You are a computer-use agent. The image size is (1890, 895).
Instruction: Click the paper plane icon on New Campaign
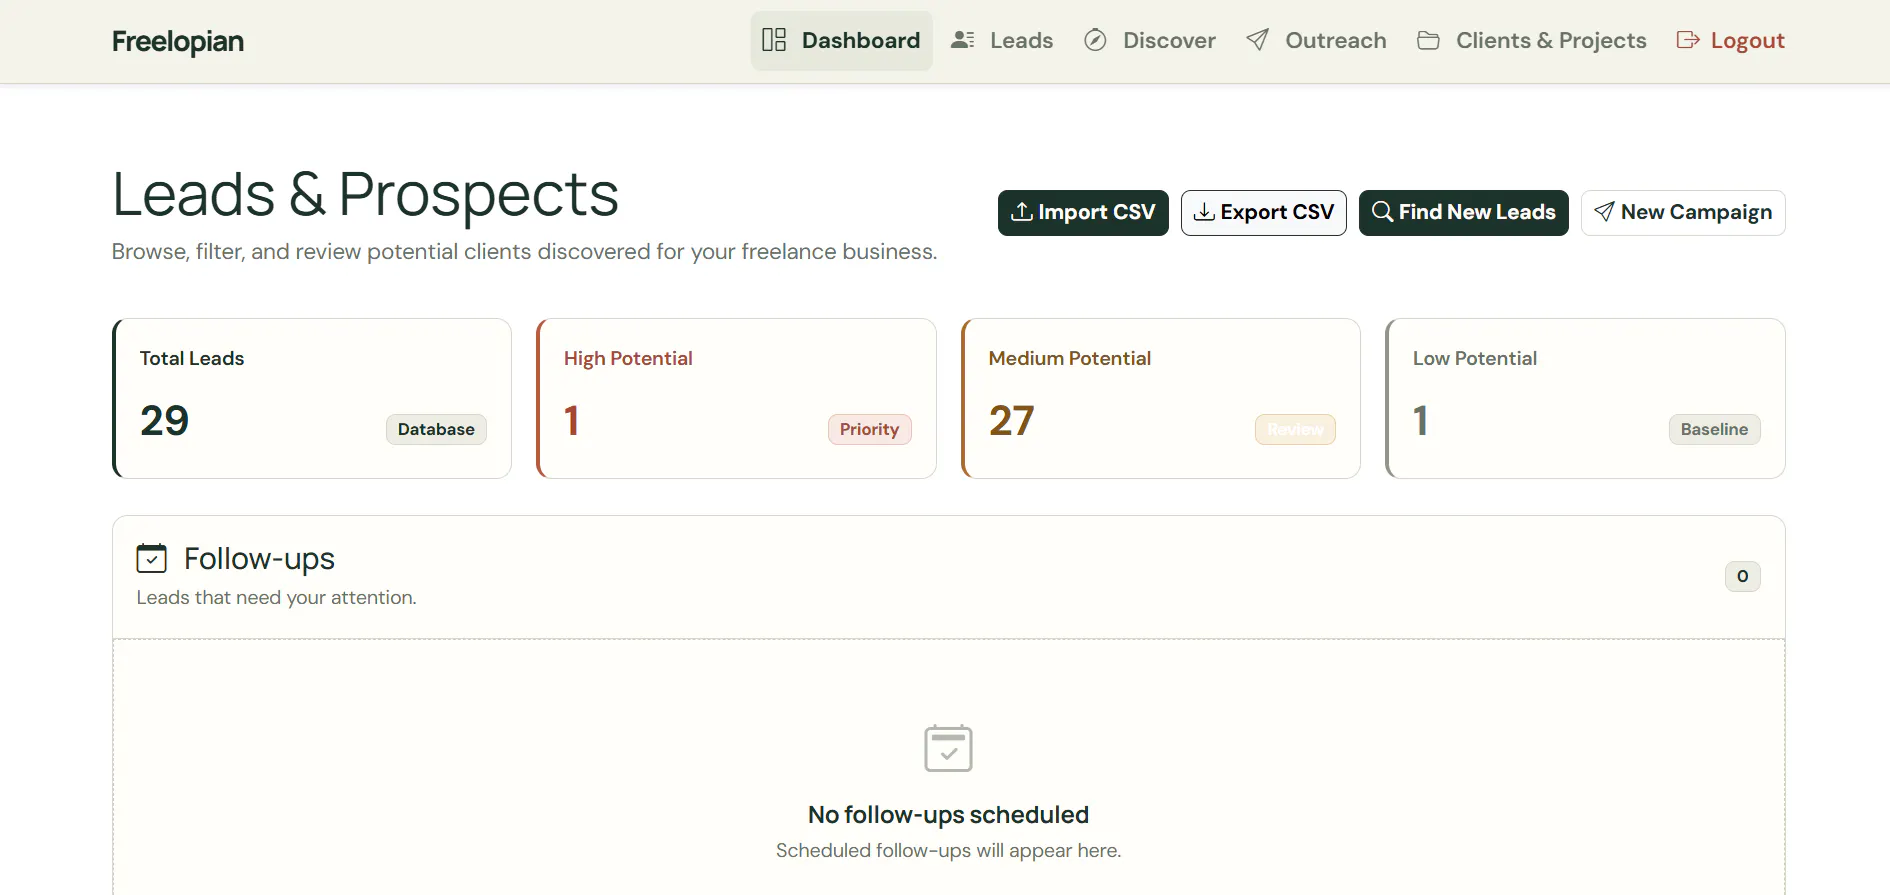(x=1605, y=212)
